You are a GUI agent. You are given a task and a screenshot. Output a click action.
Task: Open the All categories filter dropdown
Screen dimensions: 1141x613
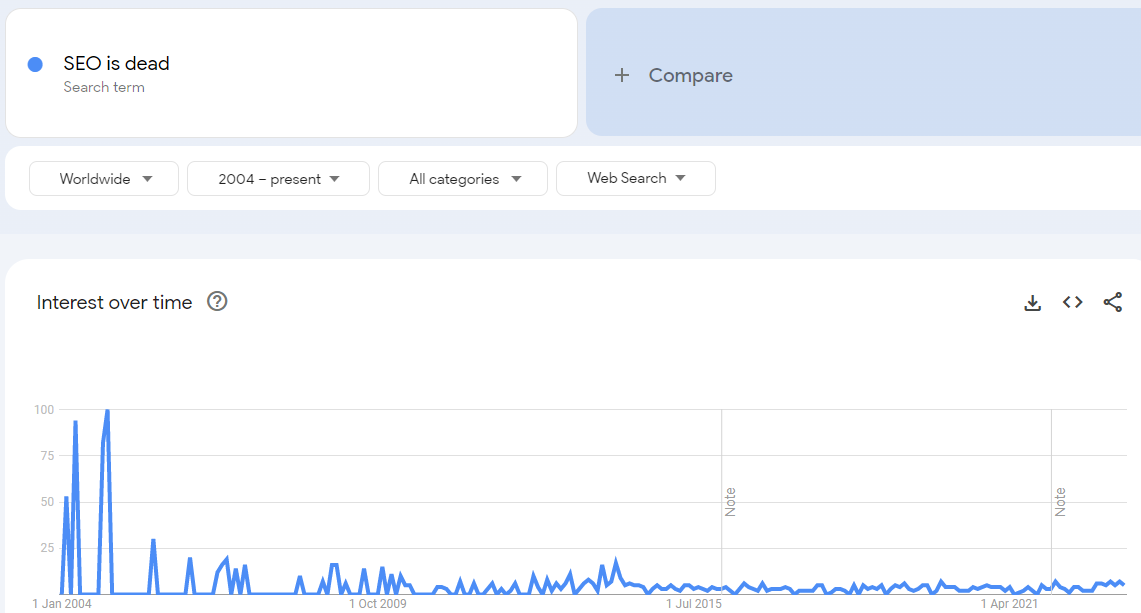coord(462,178)
